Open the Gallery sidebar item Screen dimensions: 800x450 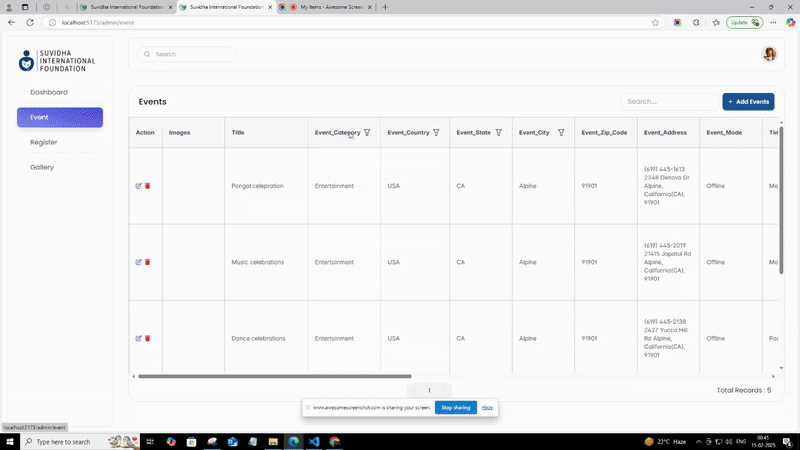(42, 167)
